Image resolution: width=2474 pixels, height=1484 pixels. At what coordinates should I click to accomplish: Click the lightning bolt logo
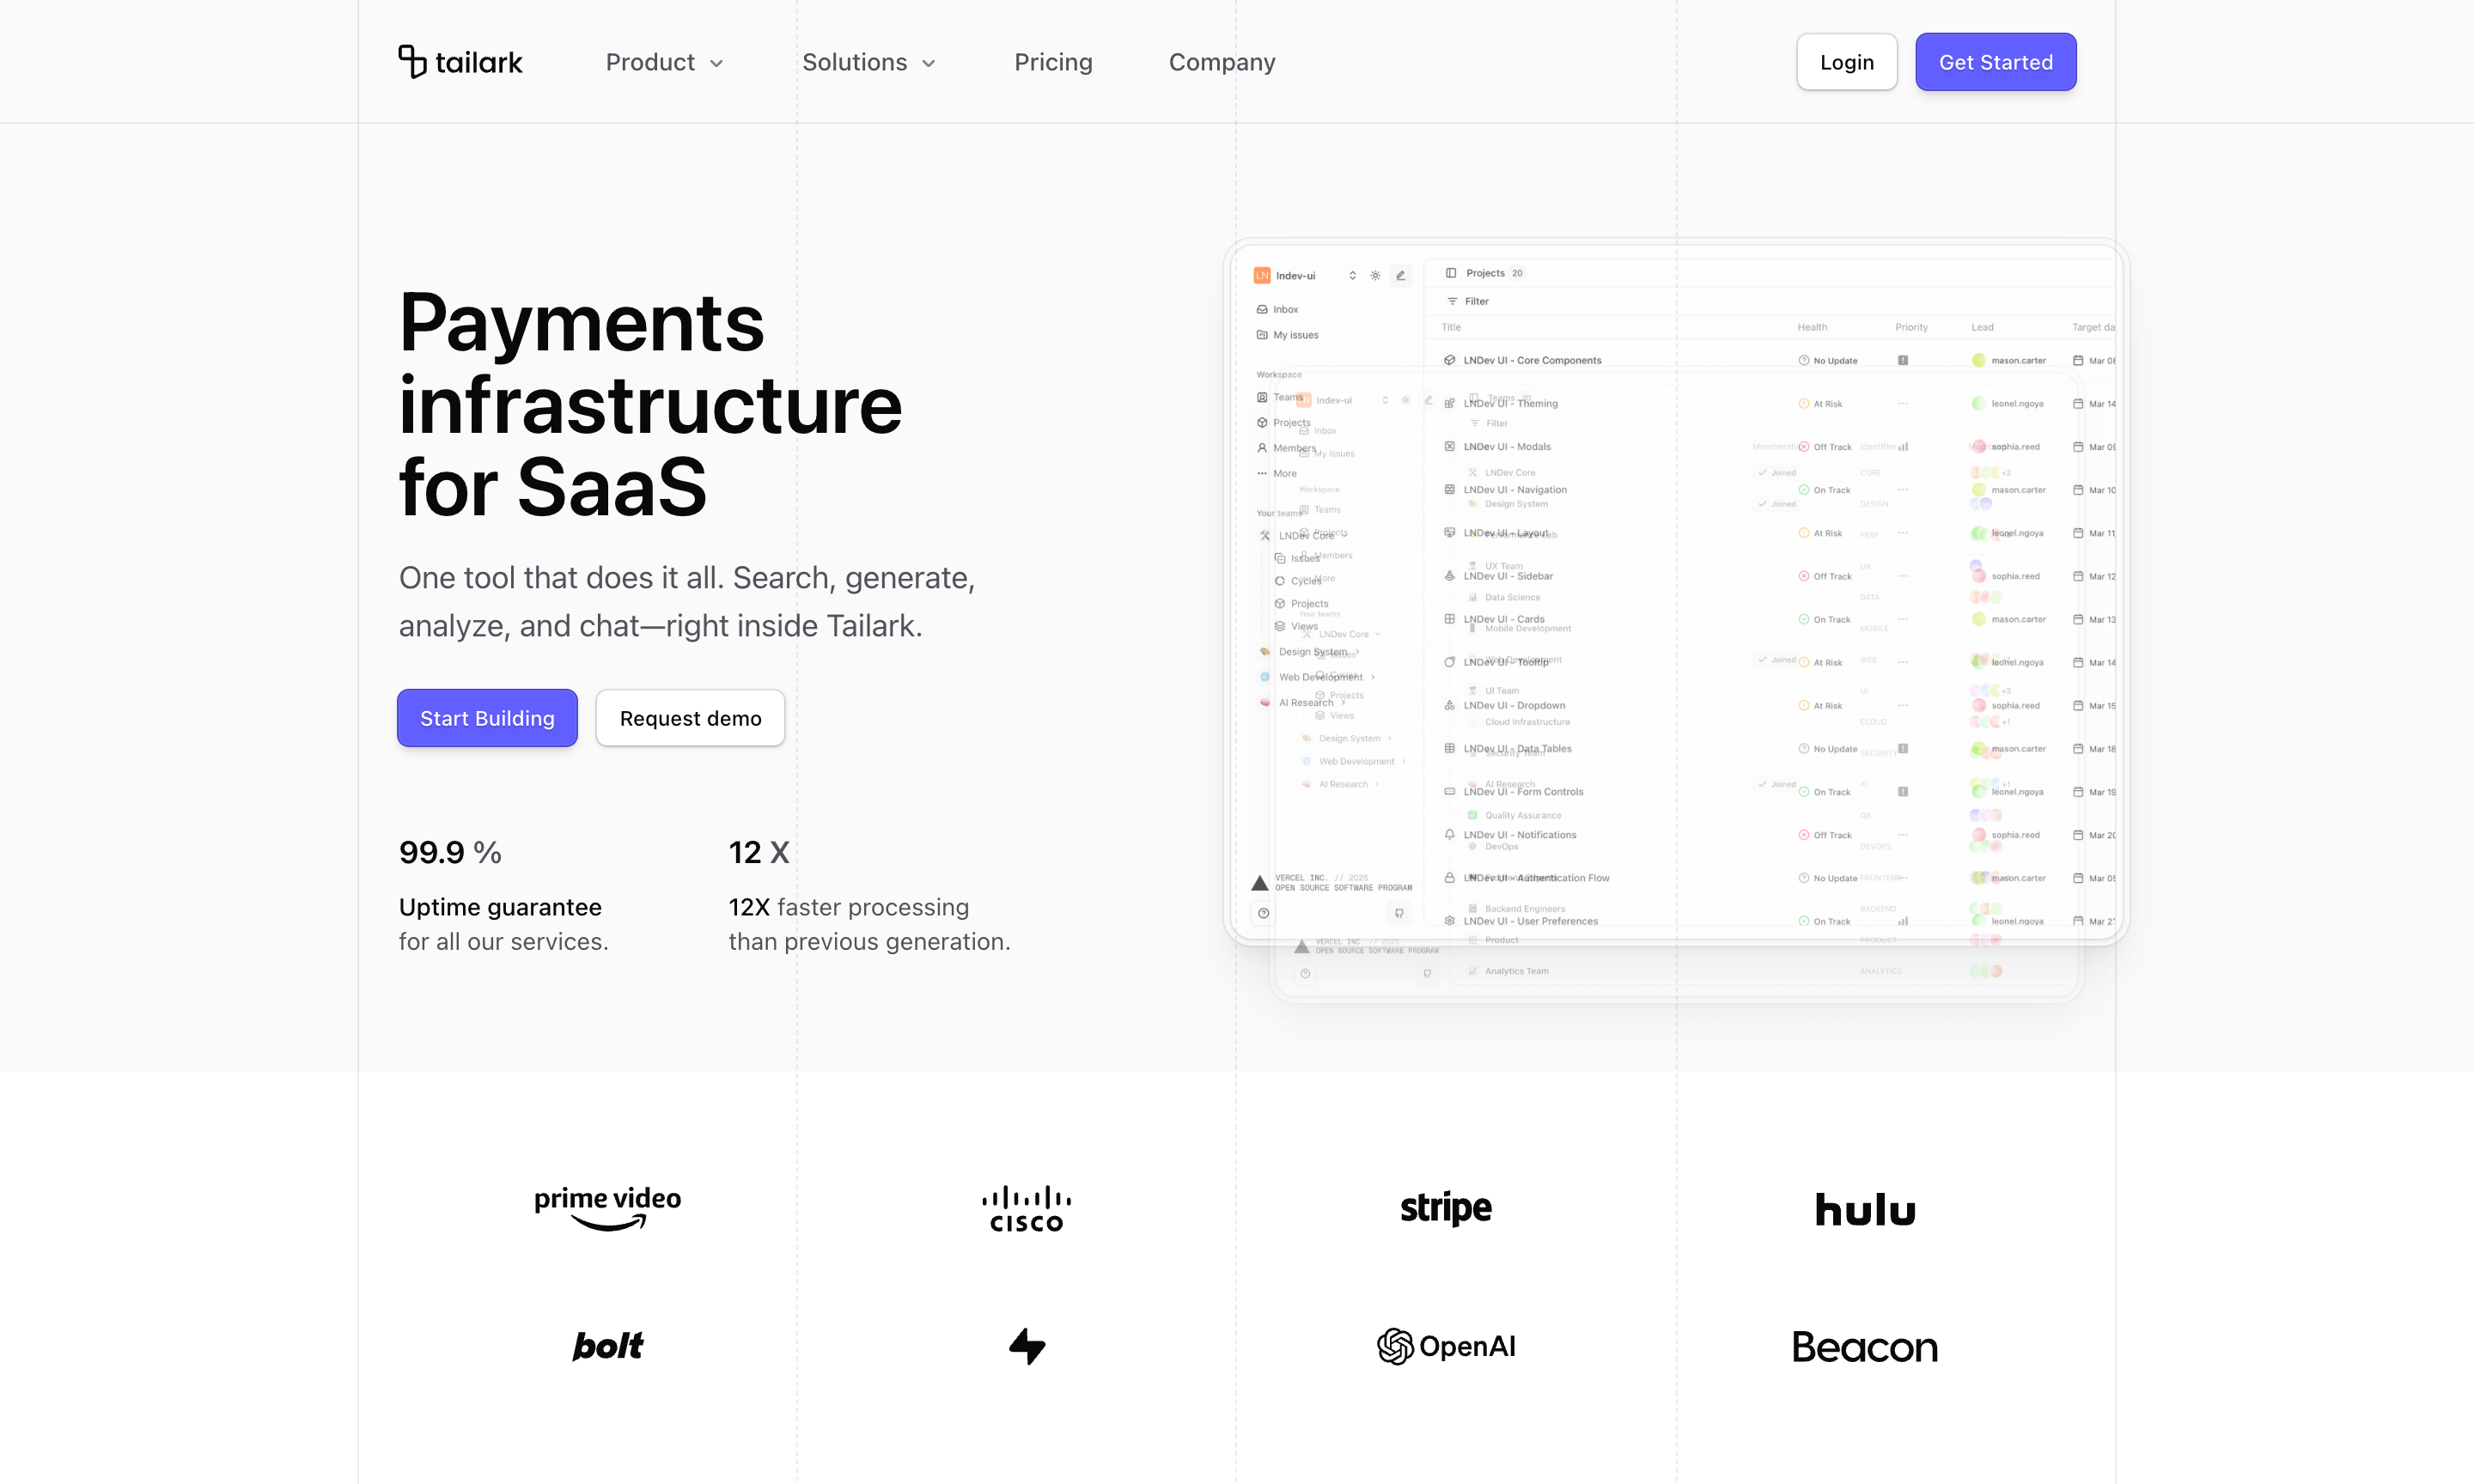(1027, 1346)
